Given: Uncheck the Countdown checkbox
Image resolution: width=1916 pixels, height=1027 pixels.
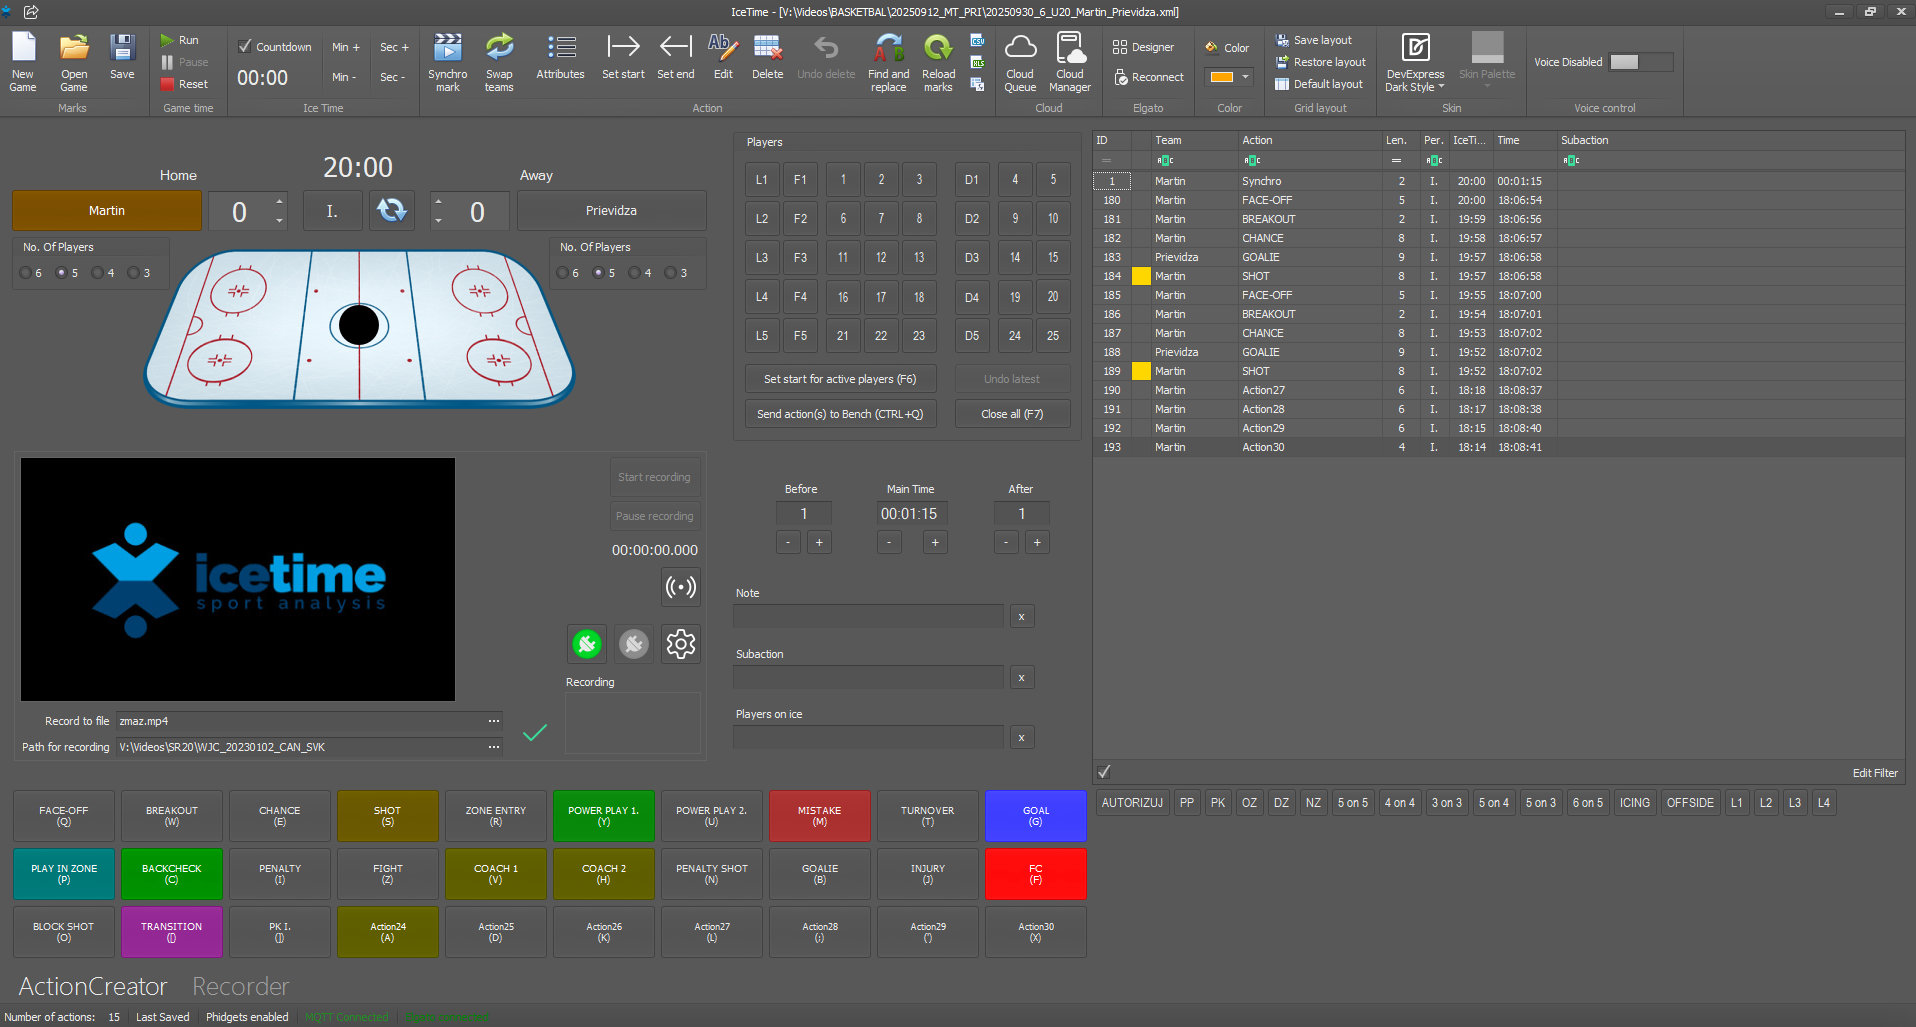Looking at the screenshot, I should coord(243,46).
